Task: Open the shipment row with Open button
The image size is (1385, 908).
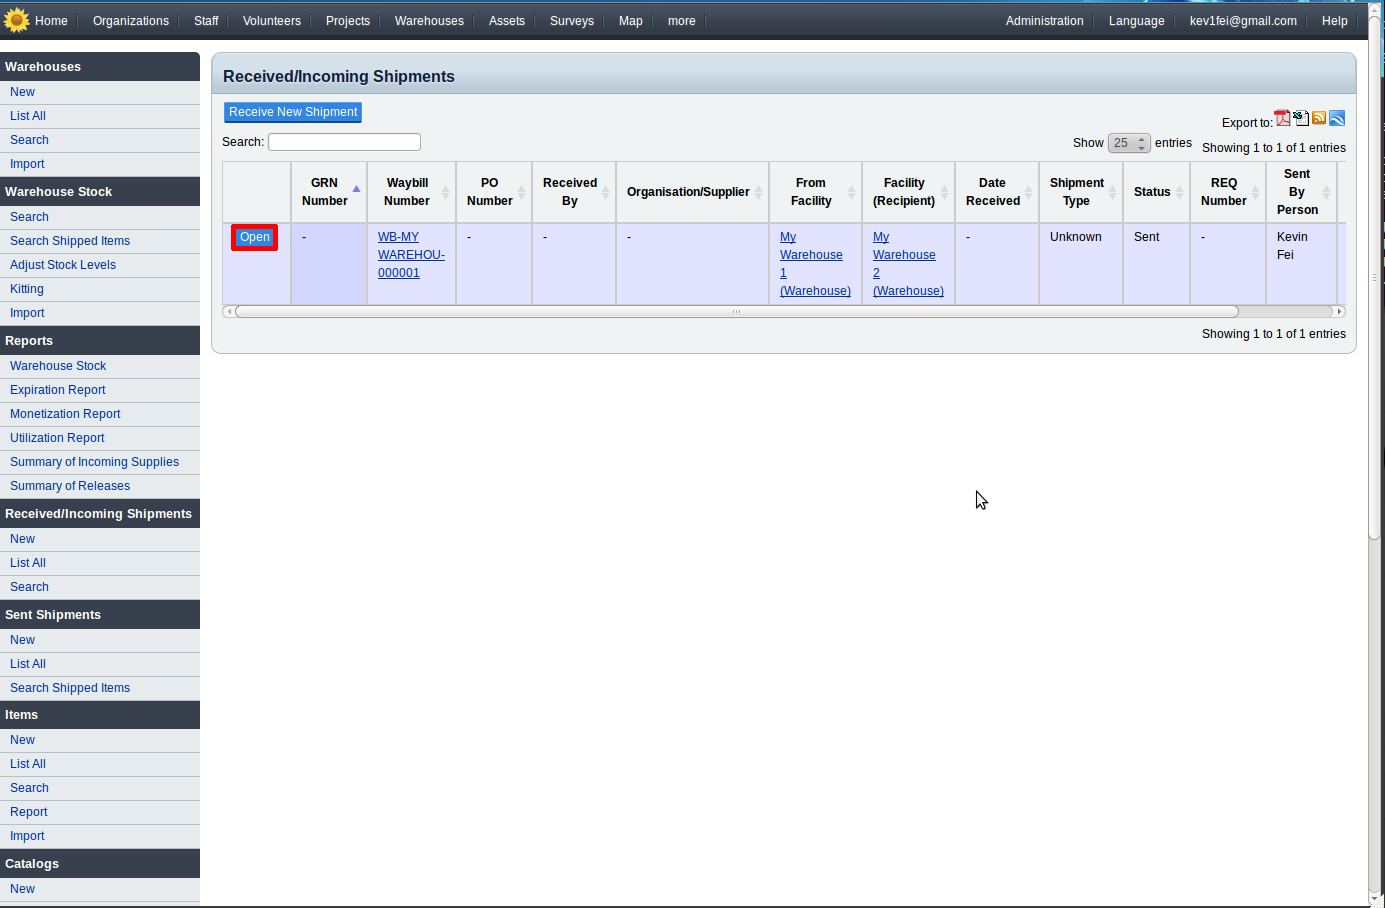Action: click(255, 237)
